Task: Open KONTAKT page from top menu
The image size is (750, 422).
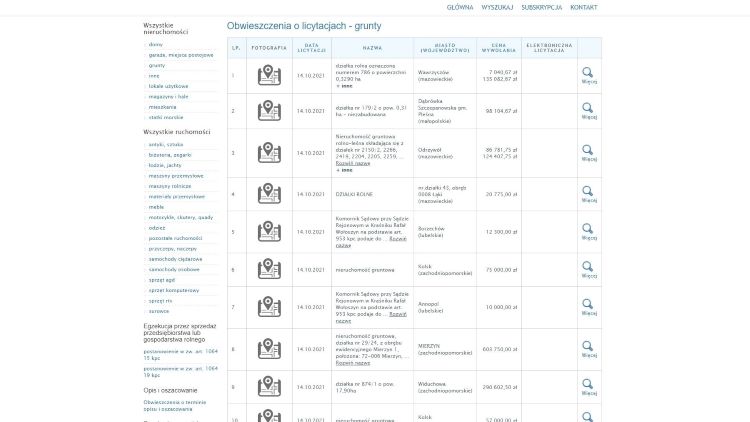Action: click(584, 7)
